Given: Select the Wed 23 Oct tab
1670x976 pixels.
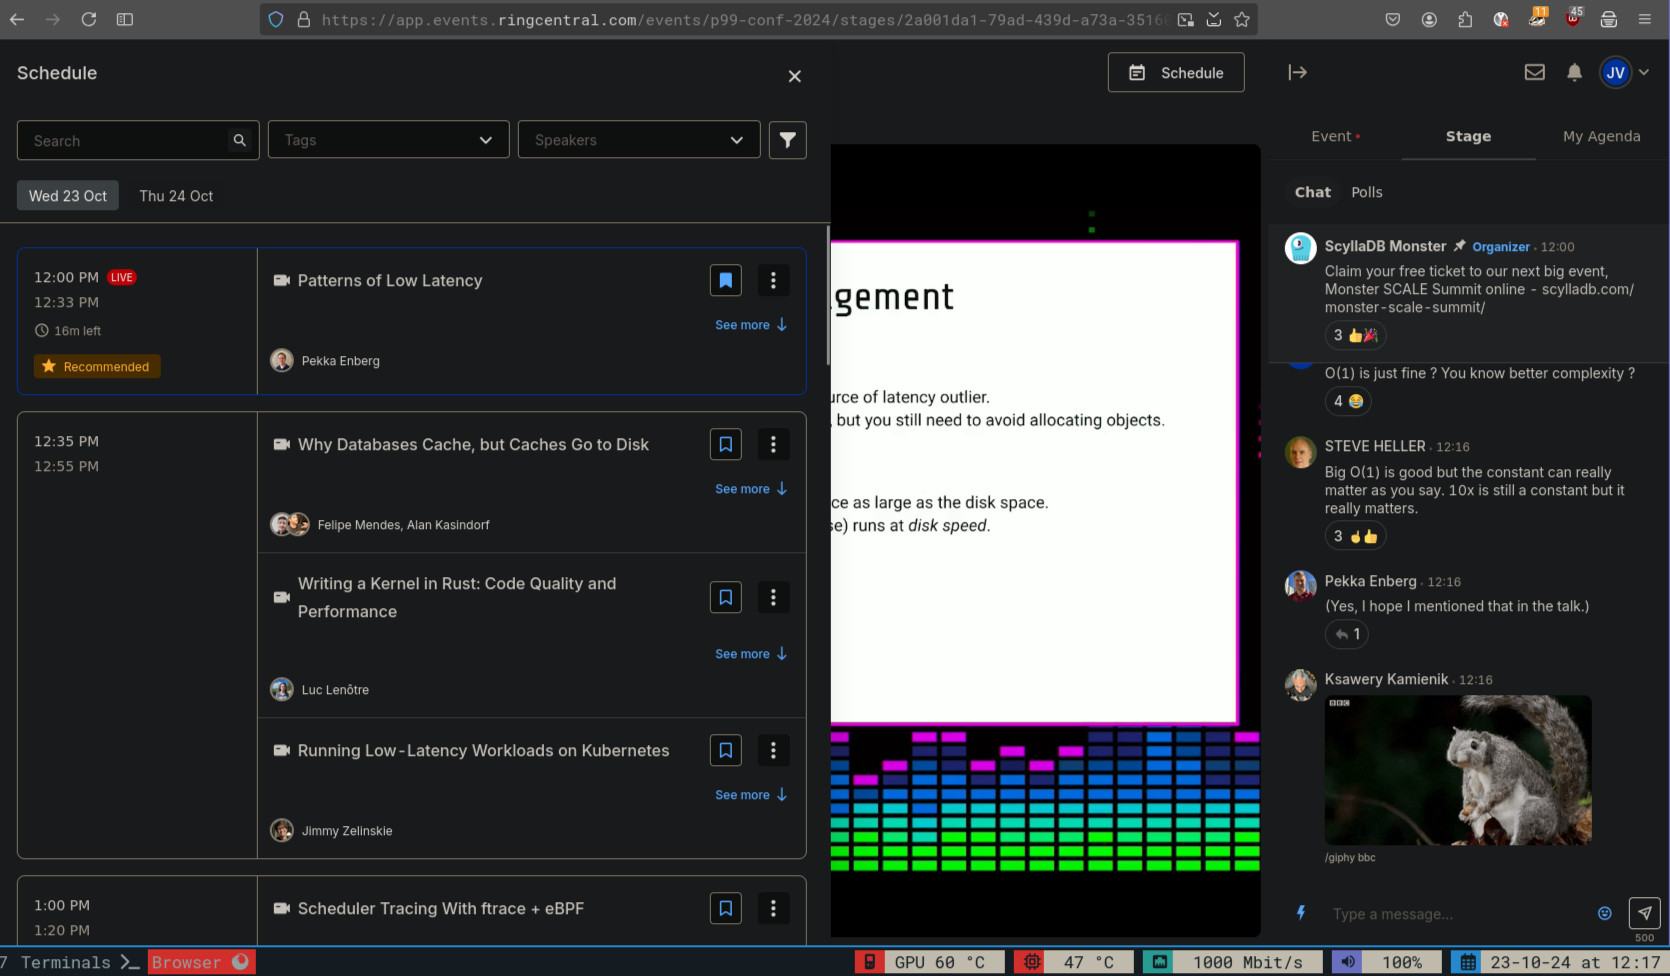Looking at the screenshot, I should tap(68, 196).
